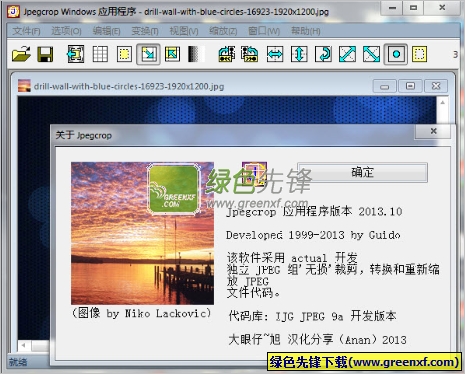The width and height of the screenshot is (465, 374).
Task: Click the rotate left icon
Action: click(x=227, y=54)
